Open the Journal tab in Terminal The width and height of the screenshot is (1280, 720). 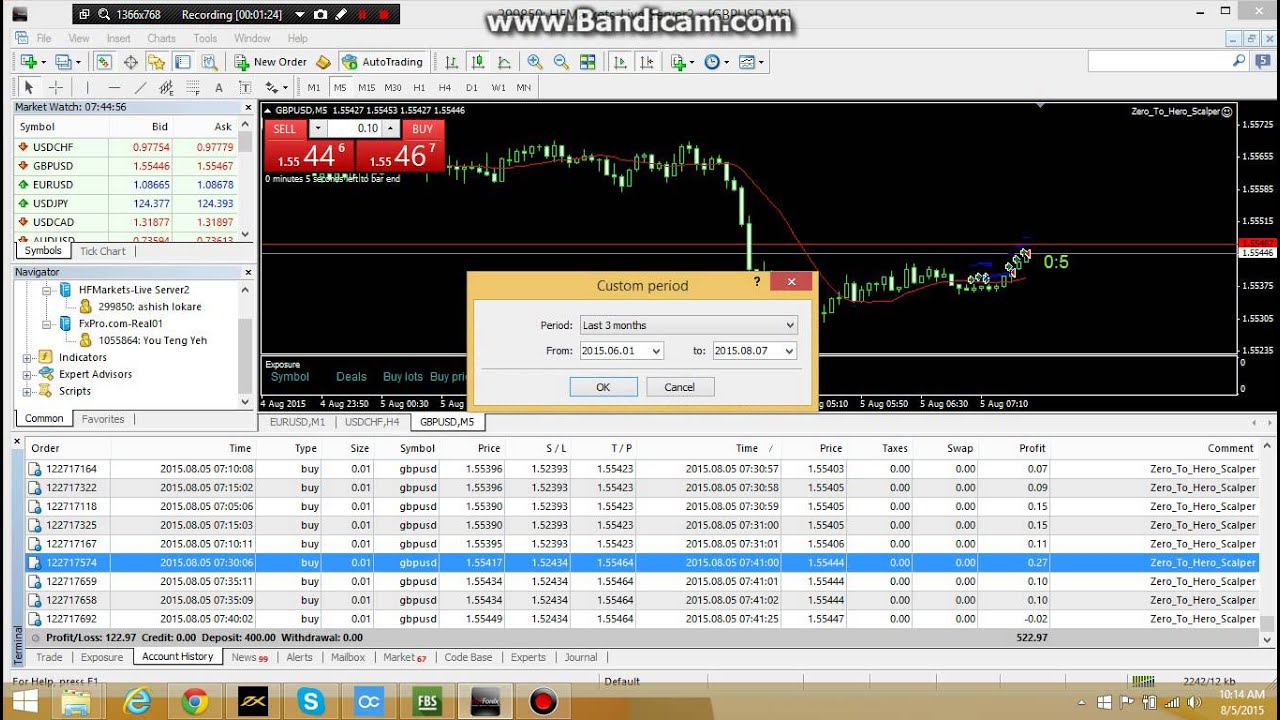tap(581, 657)
